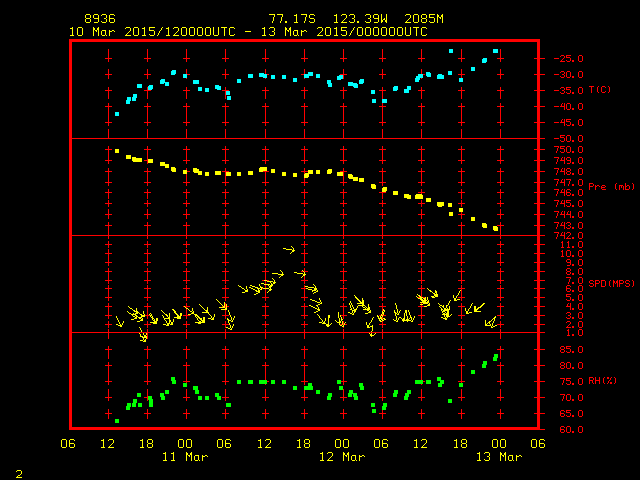Image resolution: width=640 pixels, height=480 pixels.
Task: Select the 11.0 wind speed tick
Action: 572,245
